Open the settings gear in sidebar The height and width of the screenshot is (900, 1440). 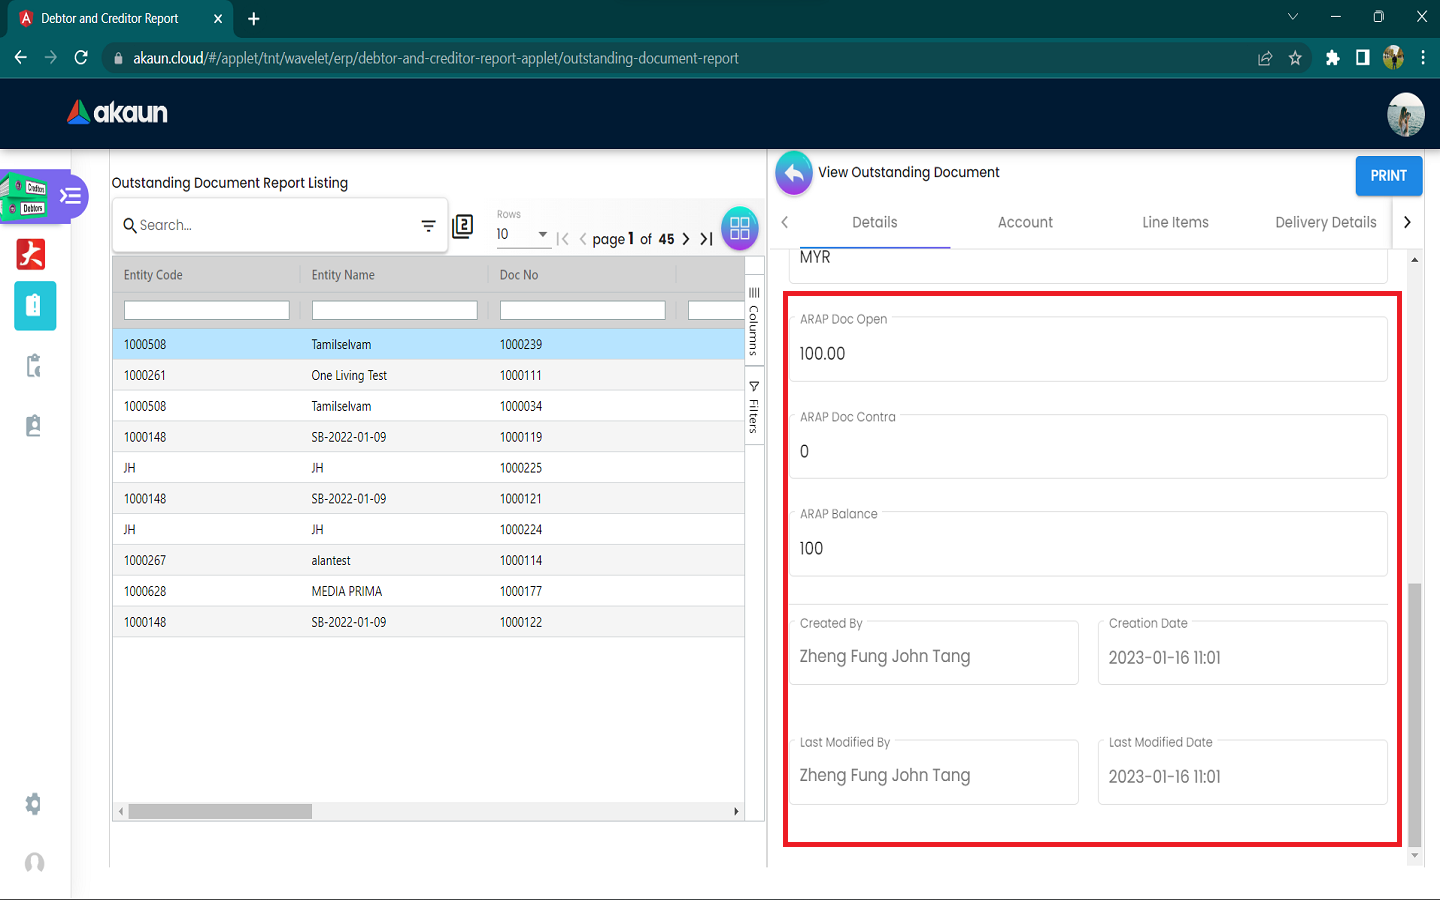(33, 804)
